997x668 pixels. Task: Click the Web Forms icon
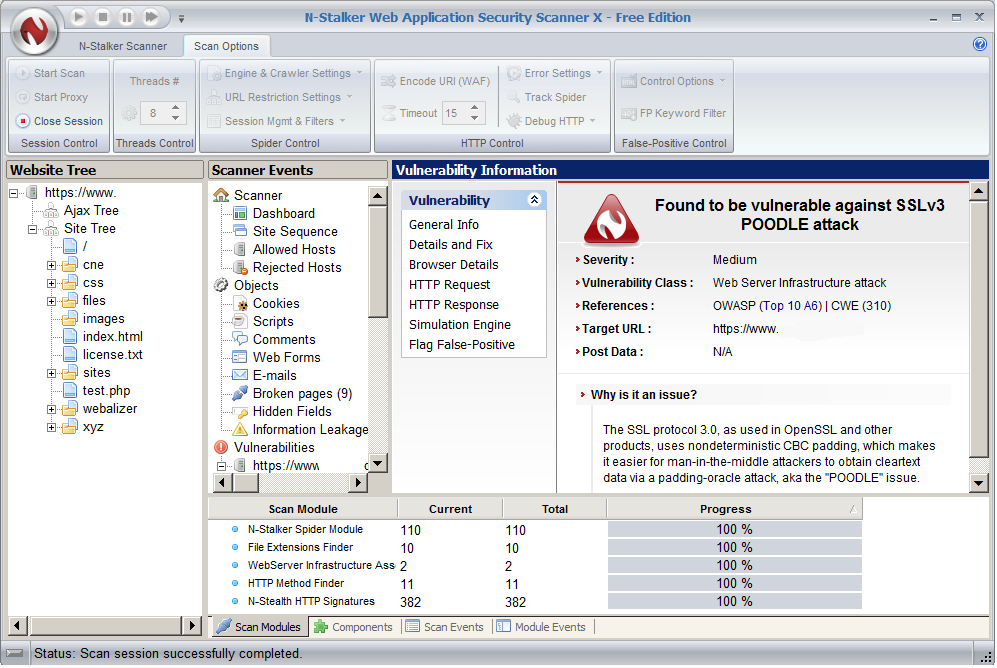pyautogui.click(x=240, y=357)
